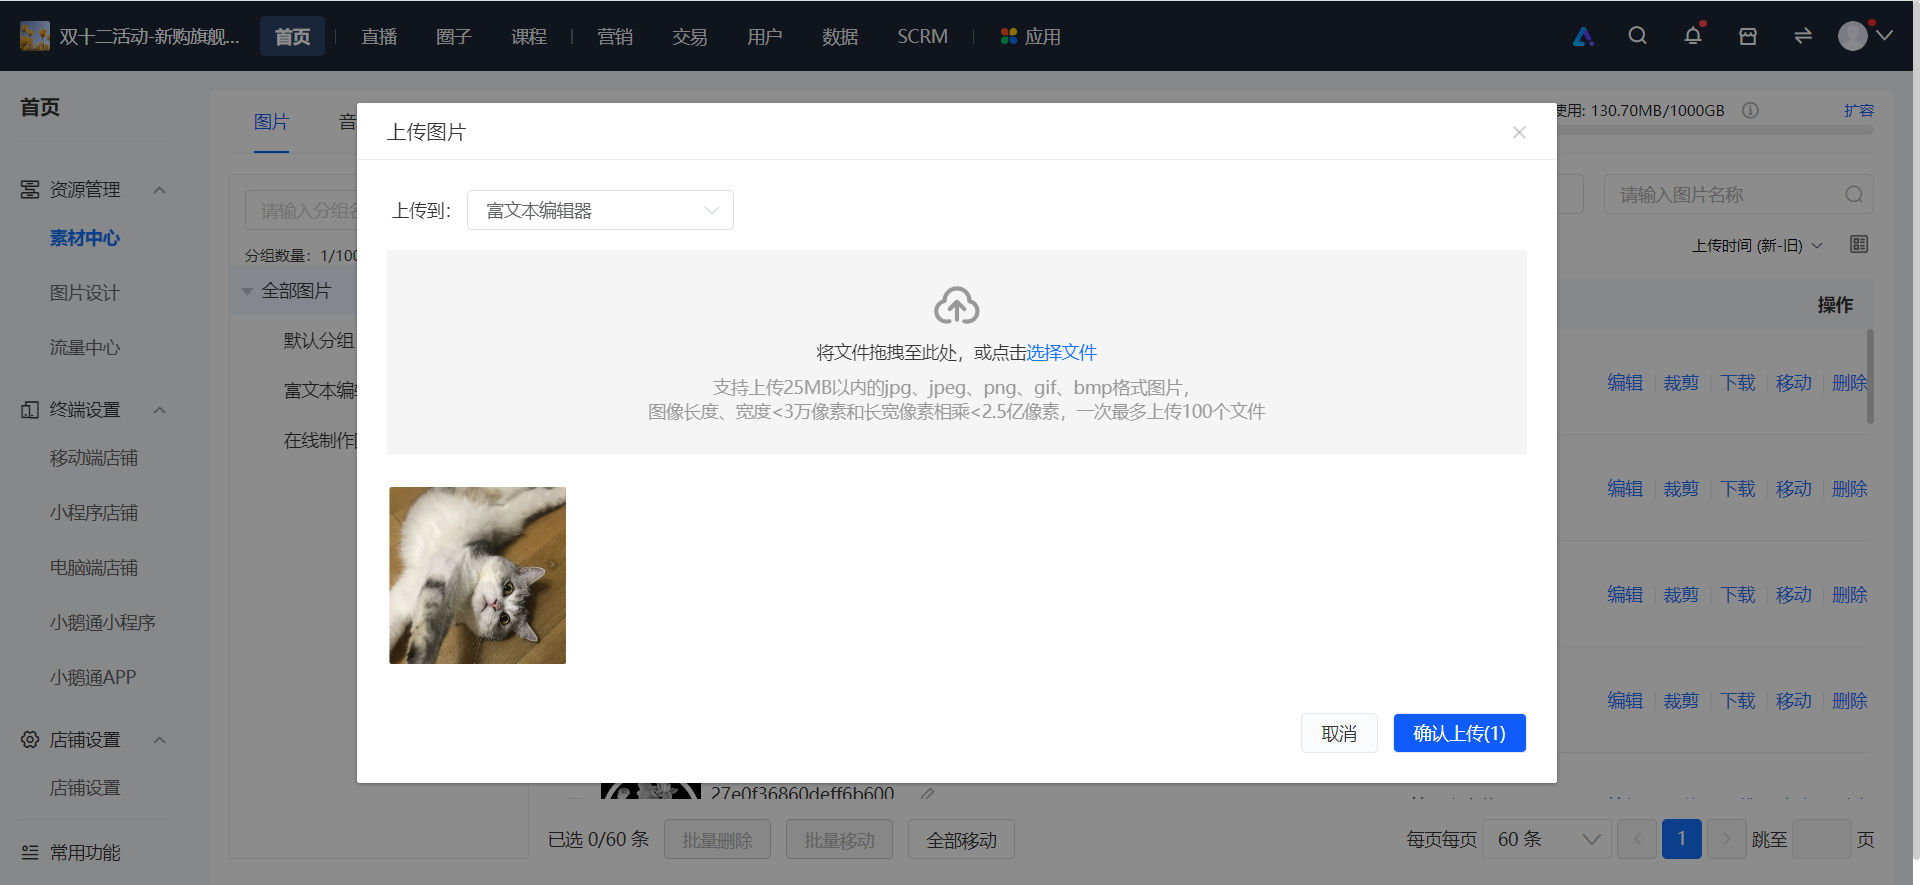Click the cloud upload icon in drop zone
The height and width of the screenshot is (885, 1920).
(956, 306)
